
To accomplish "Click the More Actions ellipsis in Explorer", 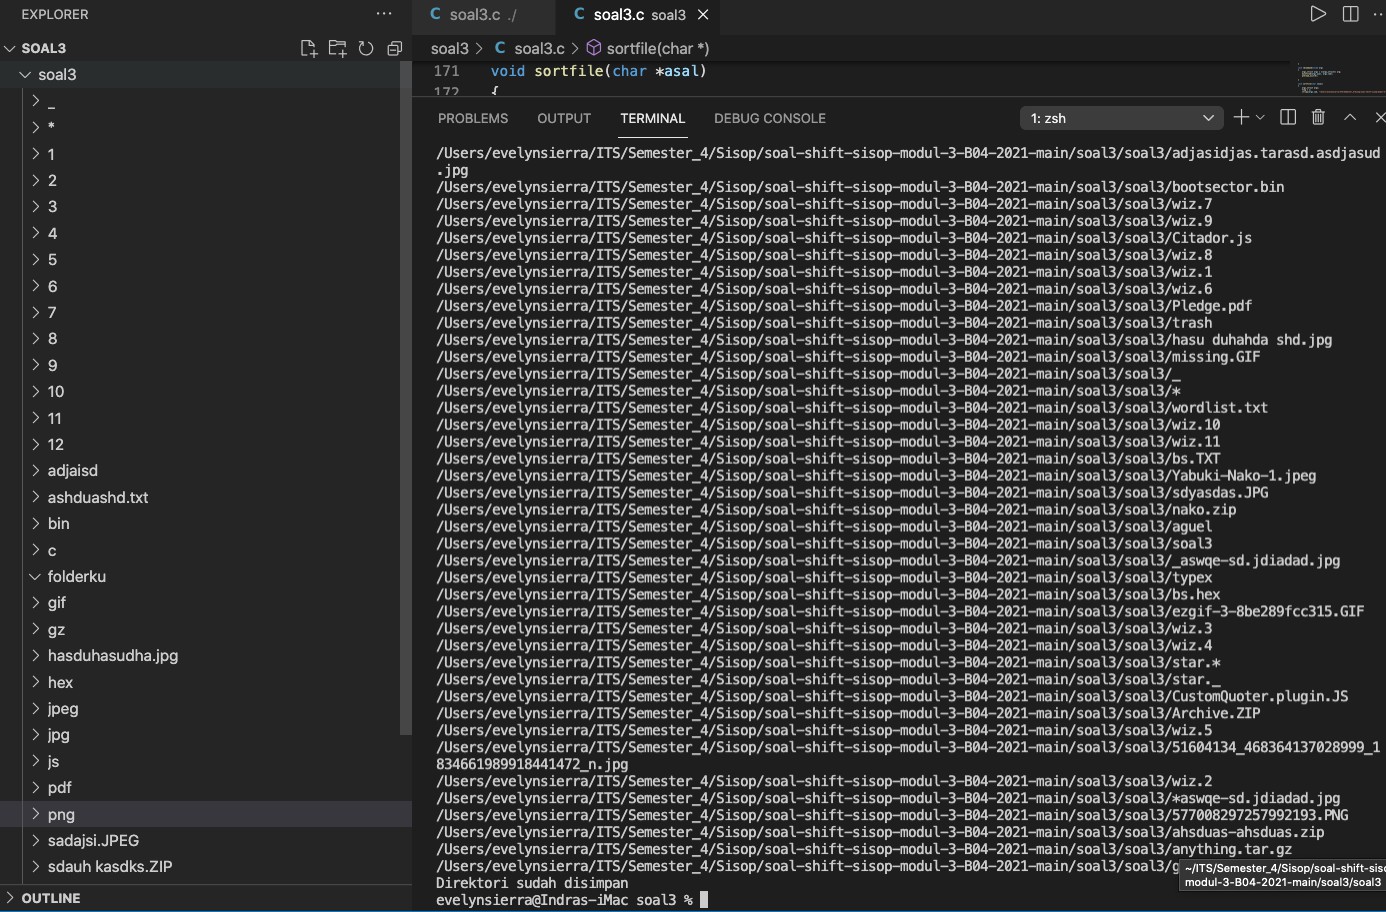I will point(383,13).
